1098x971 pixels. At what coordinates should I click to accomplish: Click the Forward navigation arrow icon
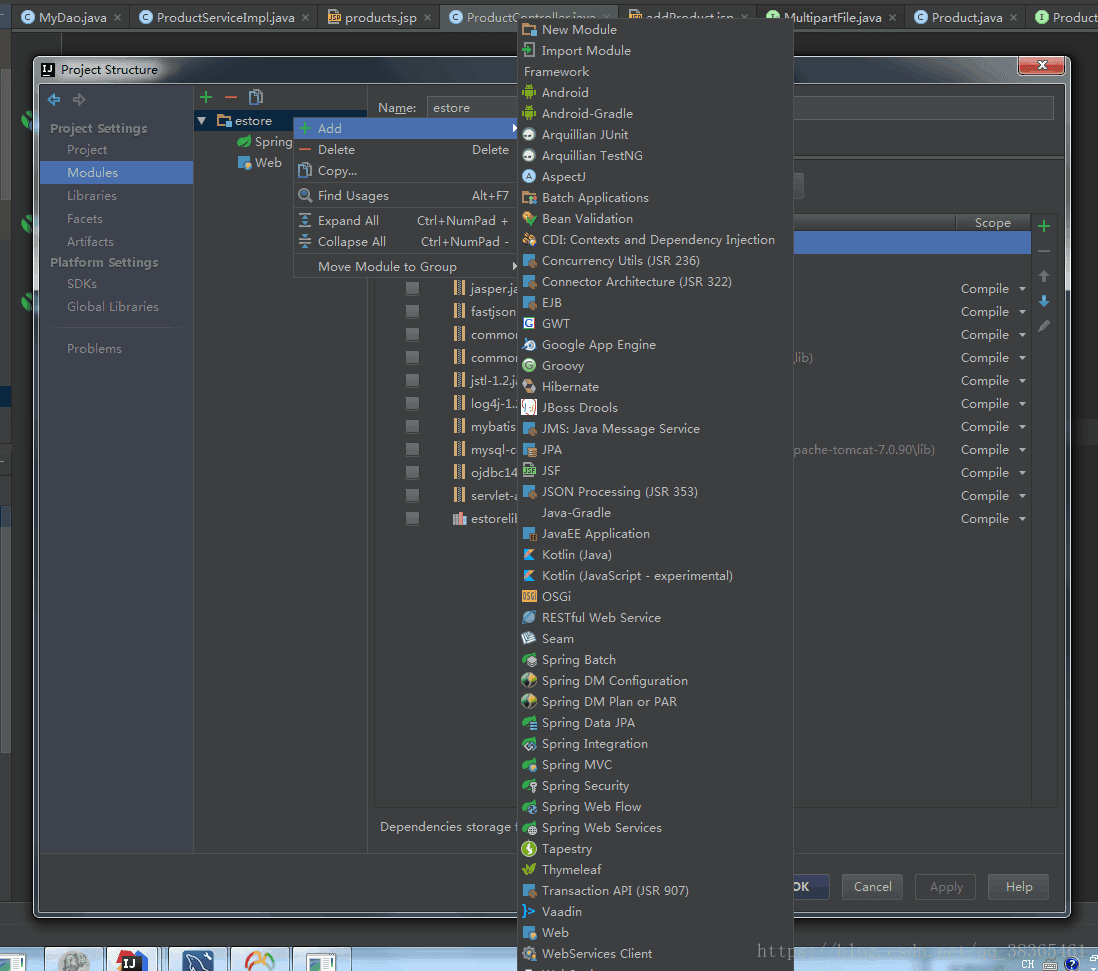[x=79, y=99]
